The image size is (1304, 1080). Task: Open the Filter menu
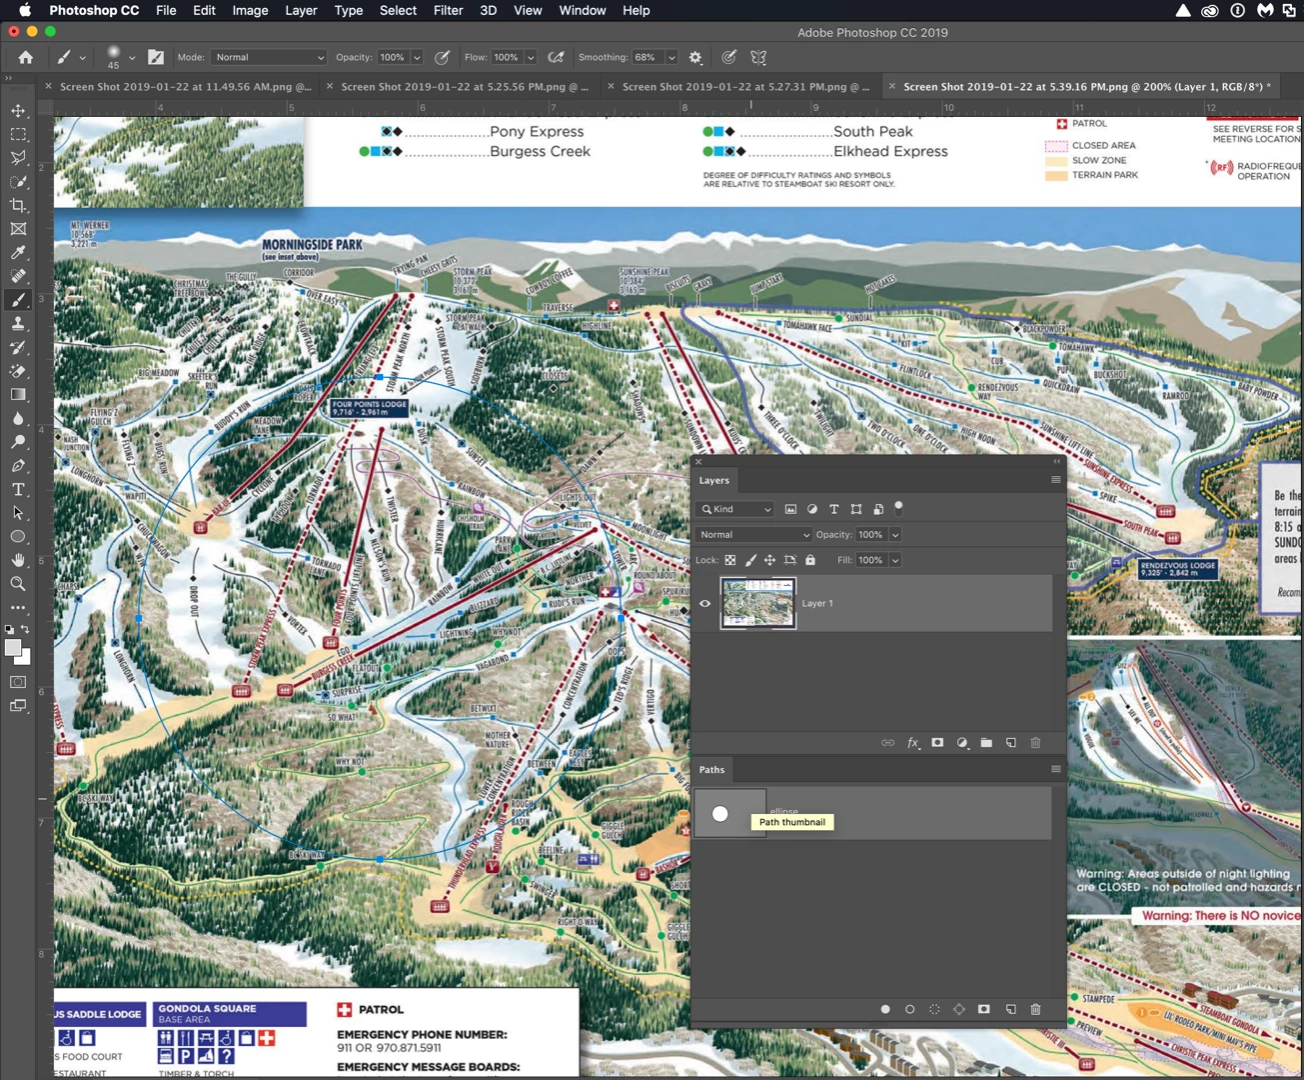coord(448,10)
